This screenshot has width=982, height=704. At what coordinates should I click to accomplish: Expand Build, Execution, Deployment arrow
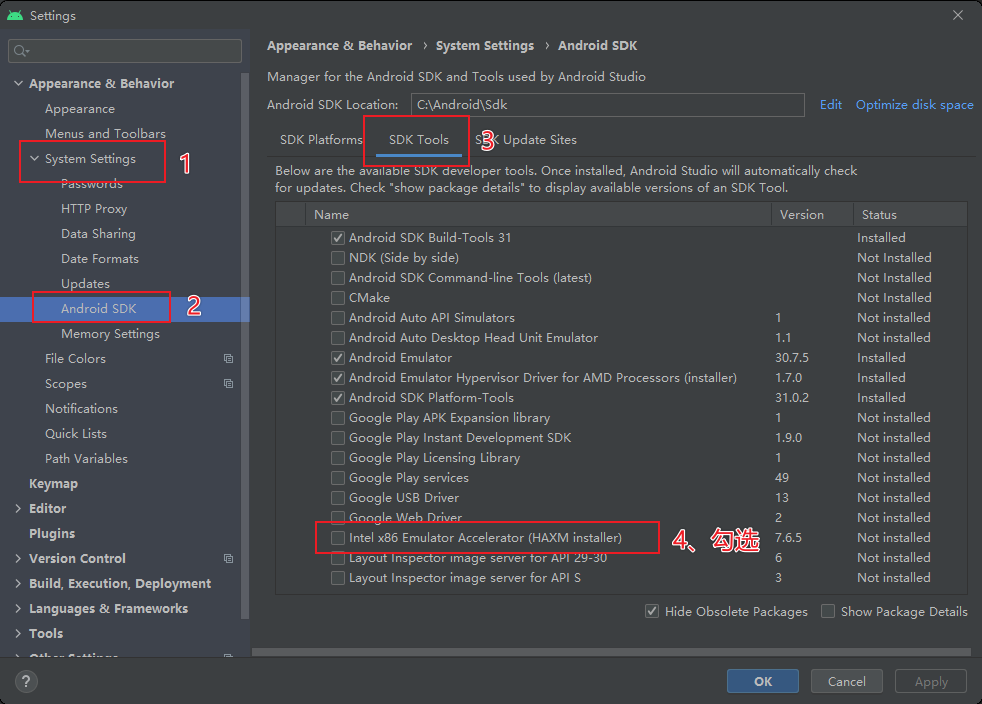18,583
